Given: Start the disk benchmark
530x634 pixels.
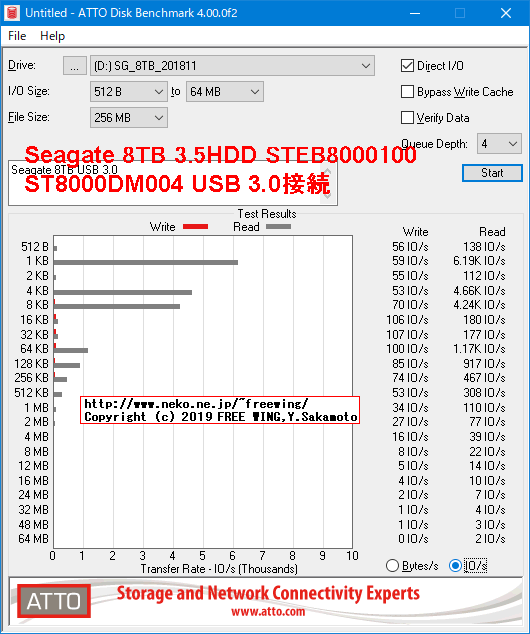Looking at the screenshot, I should click(x=492, y=173).
